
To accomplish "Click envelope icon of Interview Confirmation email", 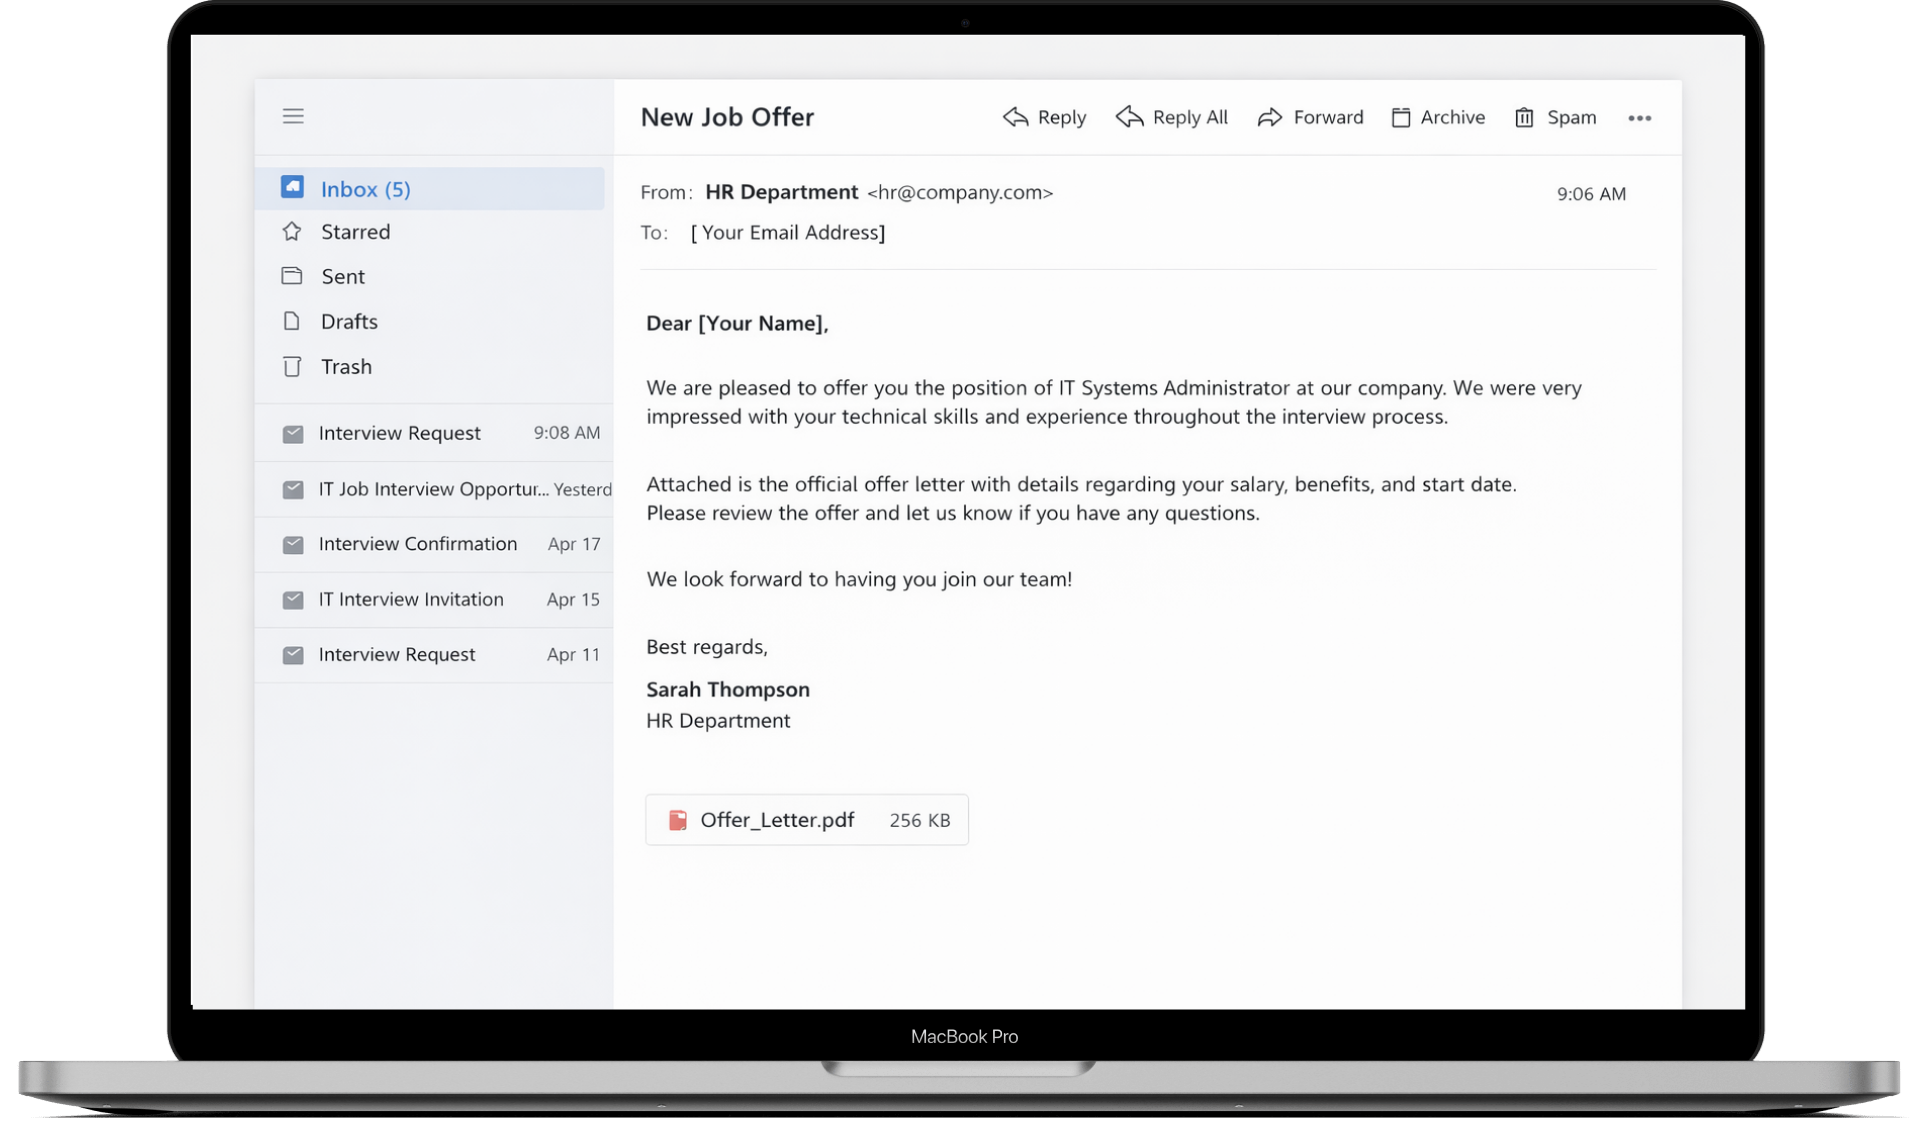I will tap(292, 544).
